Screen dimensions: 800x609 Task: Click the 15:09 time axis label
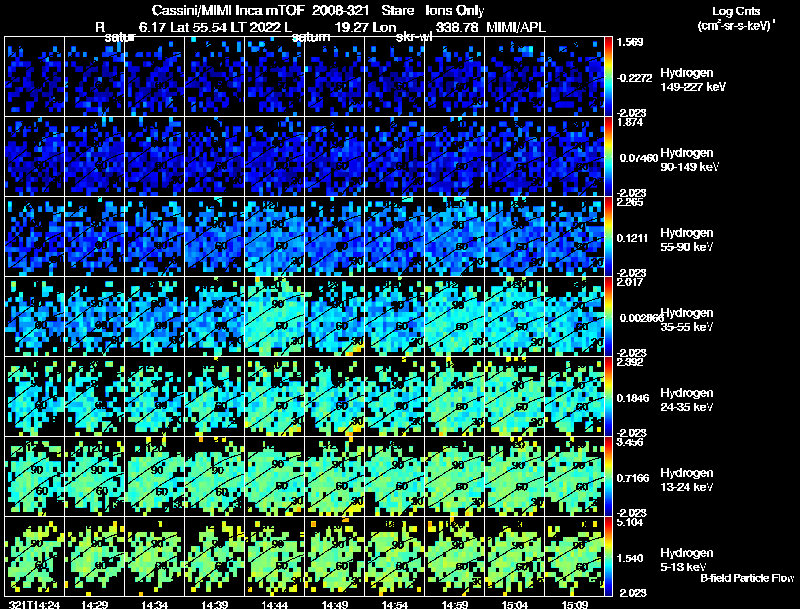(x=575, y=605)
